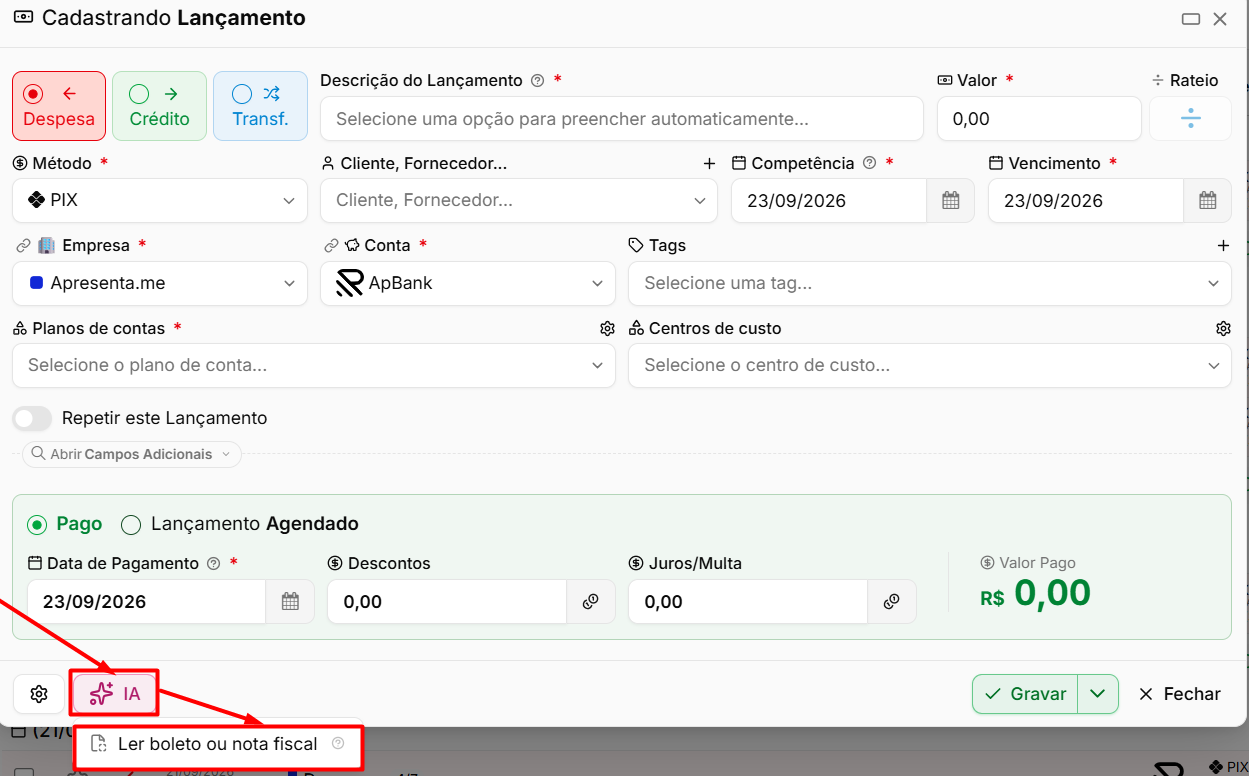Click the Fechar button

[1180, 694]
